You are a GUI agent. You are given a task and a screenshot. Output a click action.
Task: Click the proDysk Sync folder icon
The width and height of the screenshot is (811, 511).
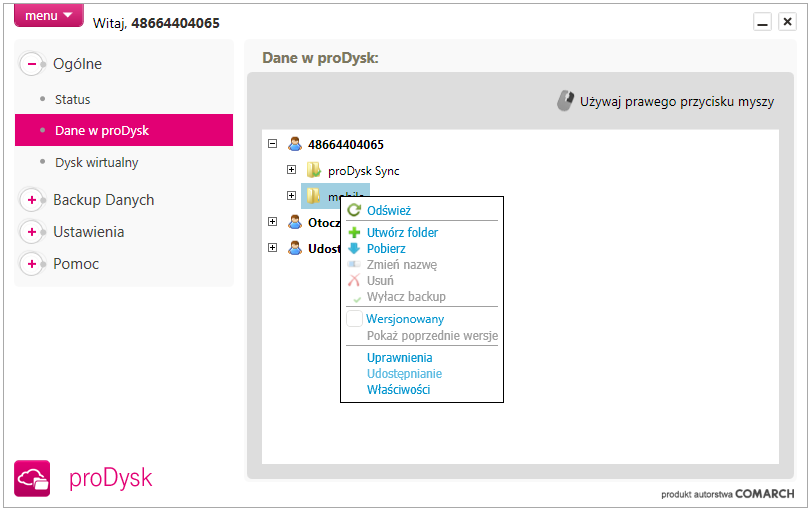[314, 170]
